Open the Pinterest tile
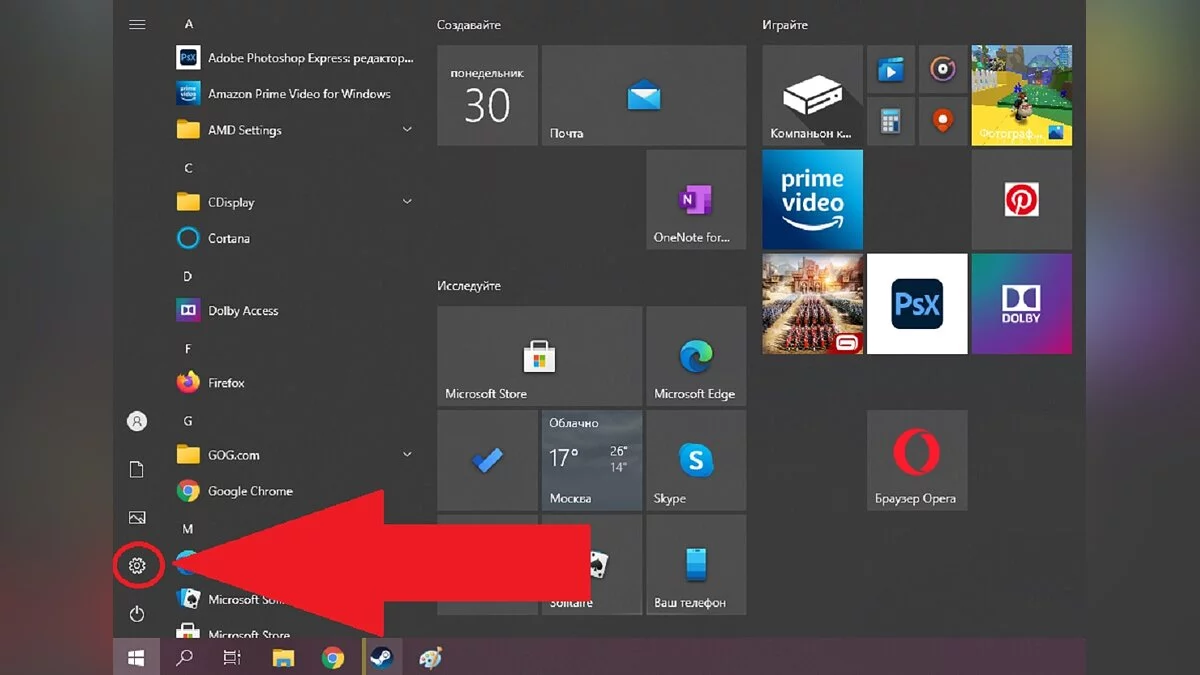Screen dimensions: 1200x675 pos(1021,199)
